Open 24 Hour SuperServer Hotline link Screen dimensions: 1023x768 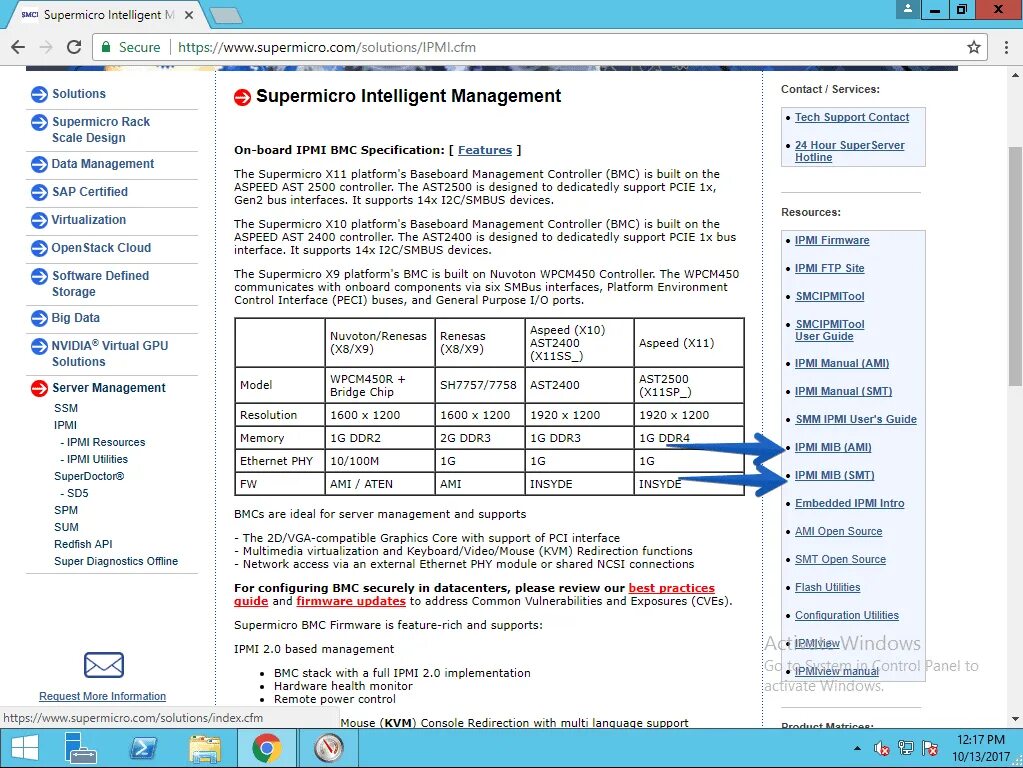pos(849,151)
